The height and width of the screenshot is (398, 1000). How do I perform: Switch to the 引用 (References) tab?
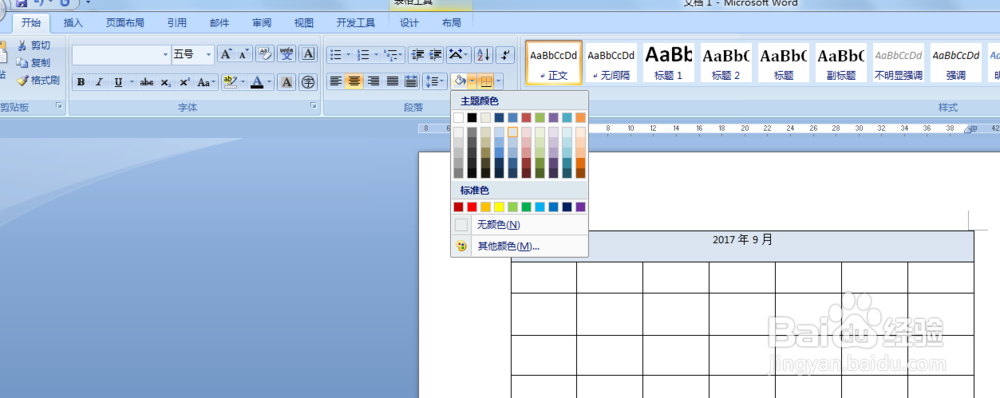coord(177,23)
